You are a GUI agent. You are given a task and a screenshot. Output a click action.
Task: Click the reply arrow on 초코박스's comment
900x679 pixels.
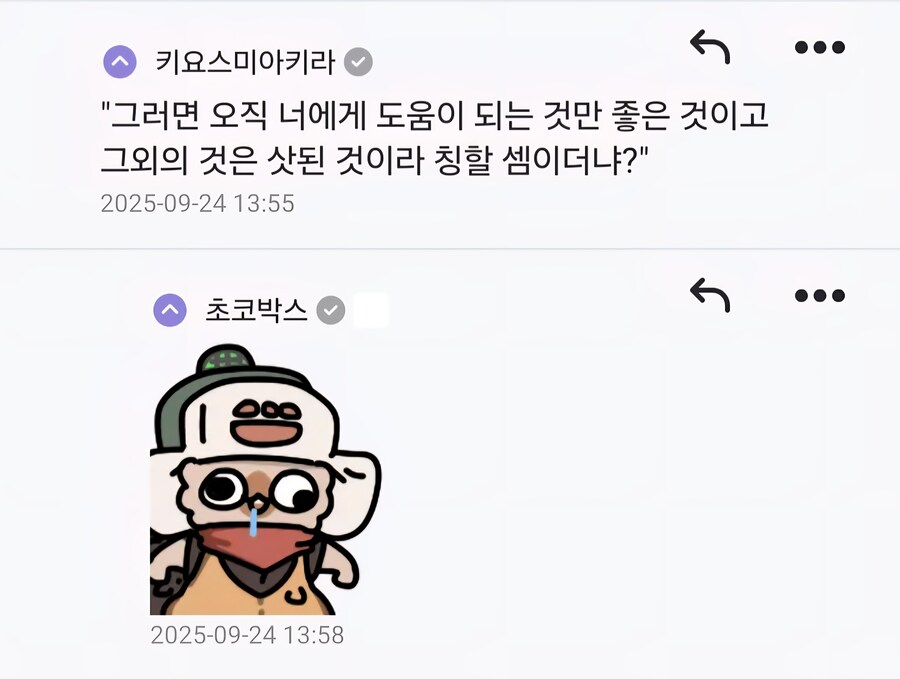(710, 295)
